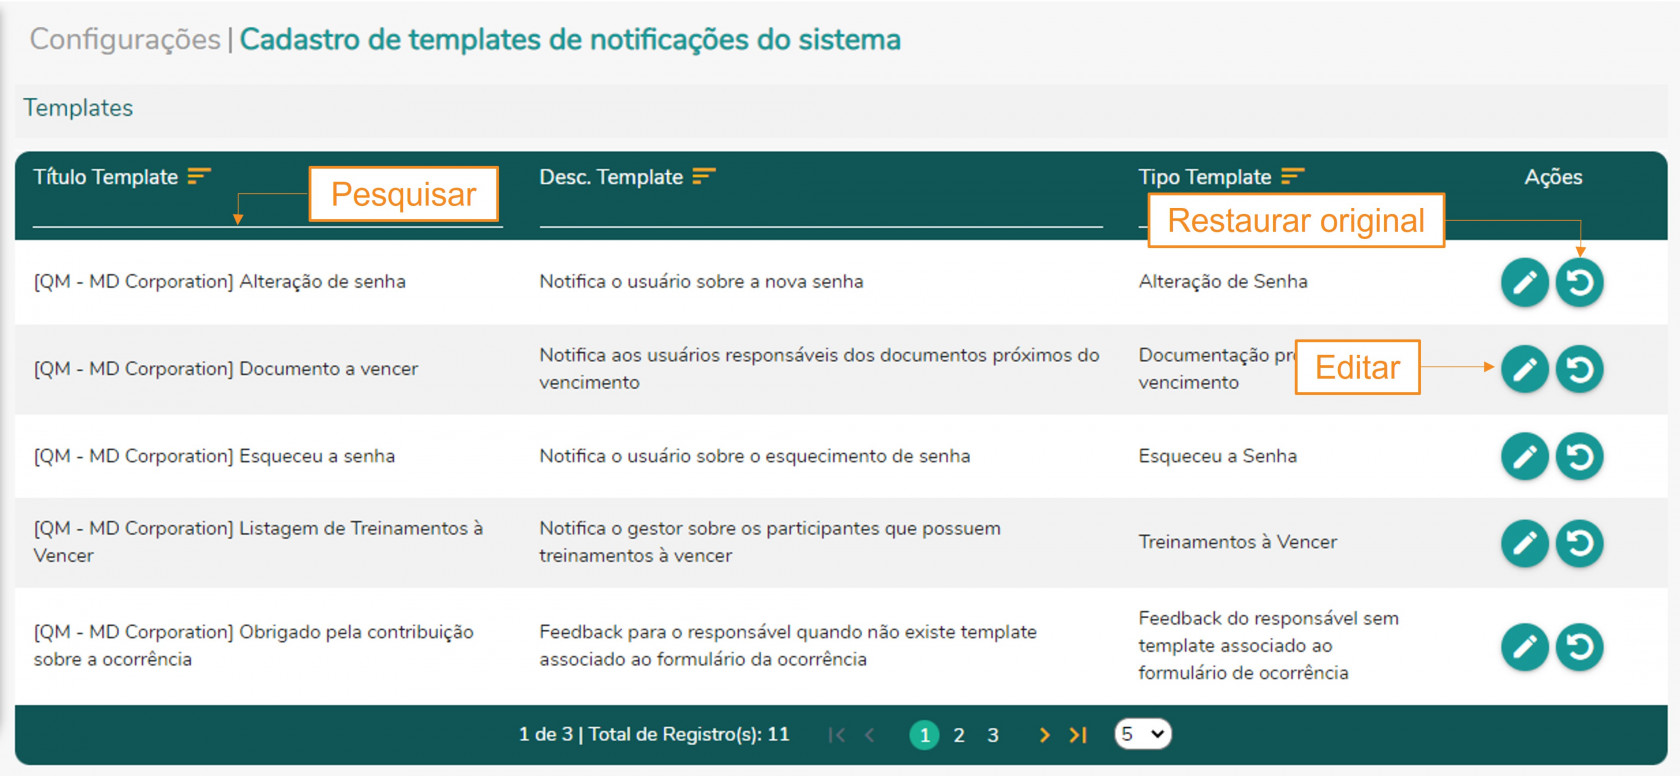This screenshot has width=1680, height=776.
Task: Click the 'Treinamentos à Vencer' type cell
Action: point(1237,542)
